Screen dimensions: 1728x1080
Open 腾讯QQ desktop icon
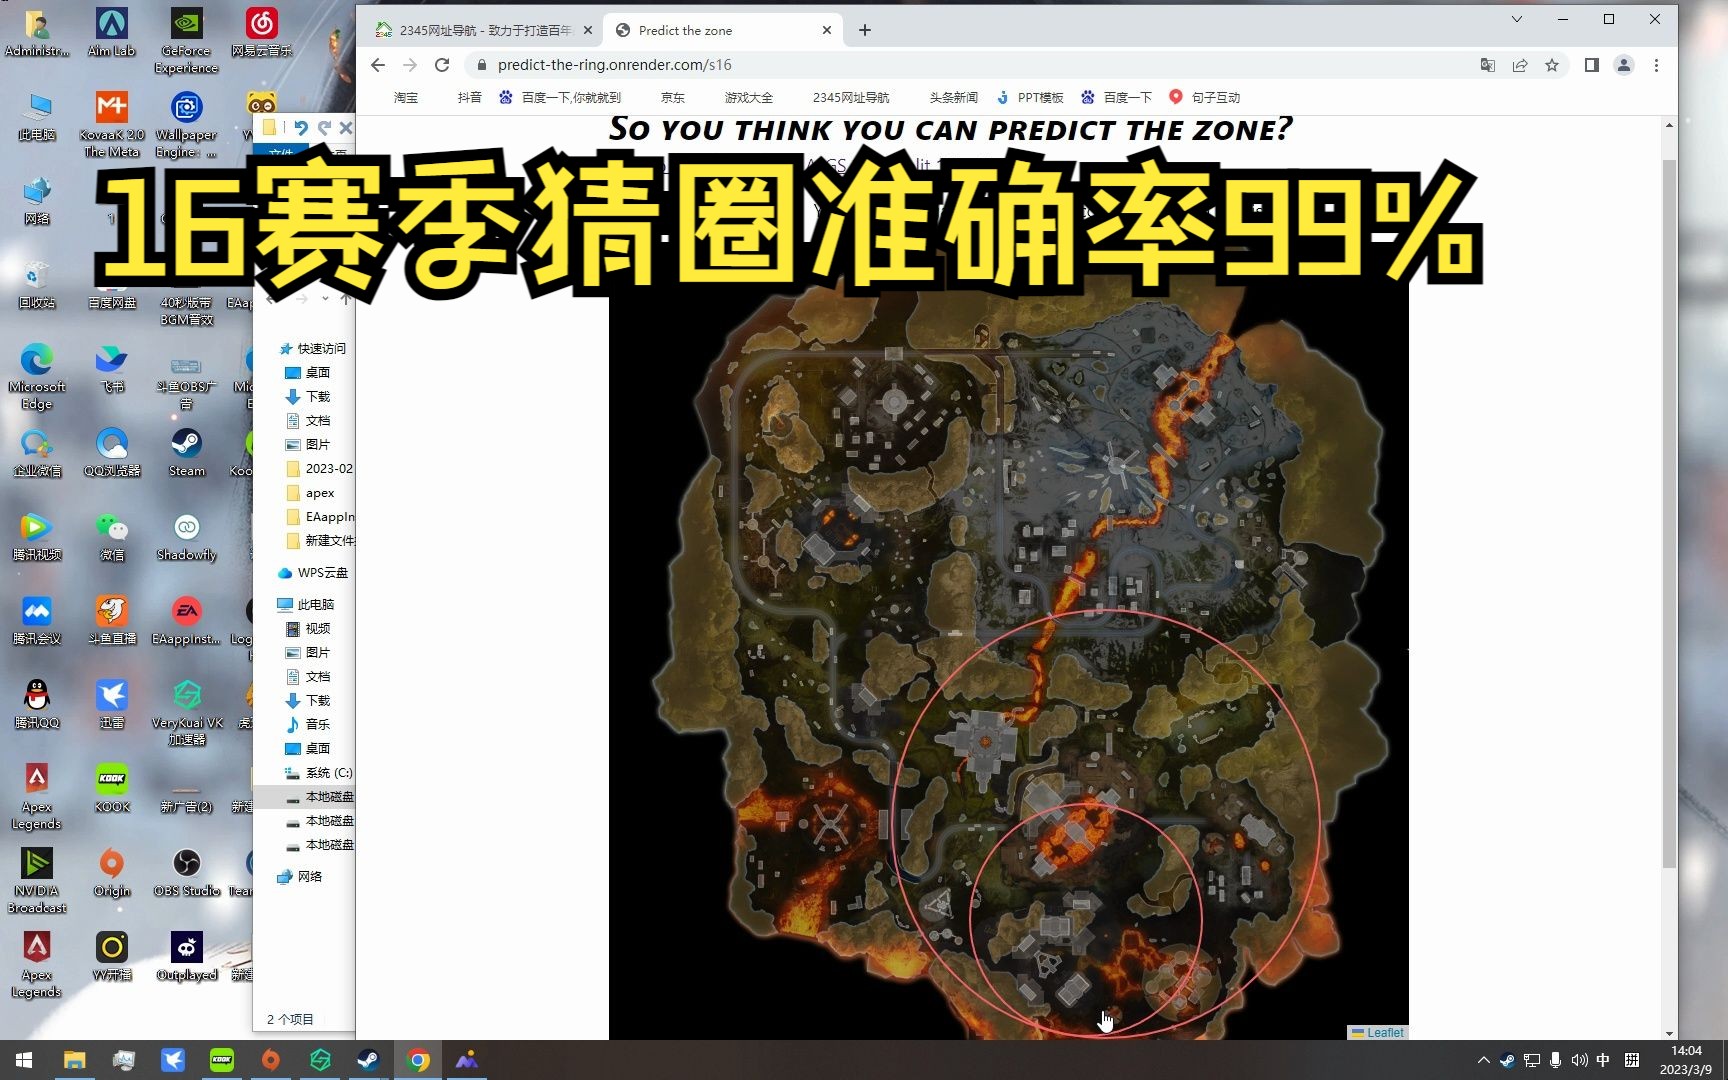tap(36, 704)
